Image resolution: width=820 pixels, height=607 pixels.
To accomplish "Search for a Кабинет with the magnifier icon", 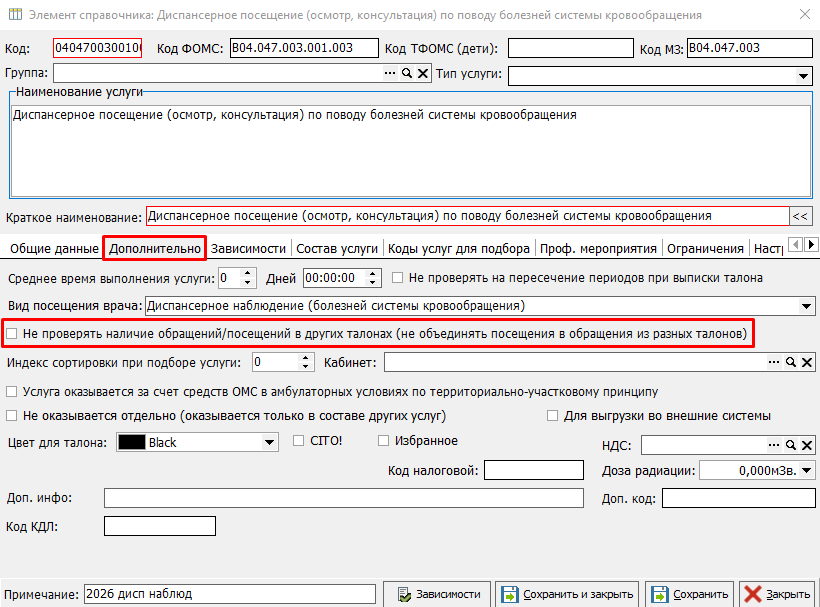I will point(791,362).
